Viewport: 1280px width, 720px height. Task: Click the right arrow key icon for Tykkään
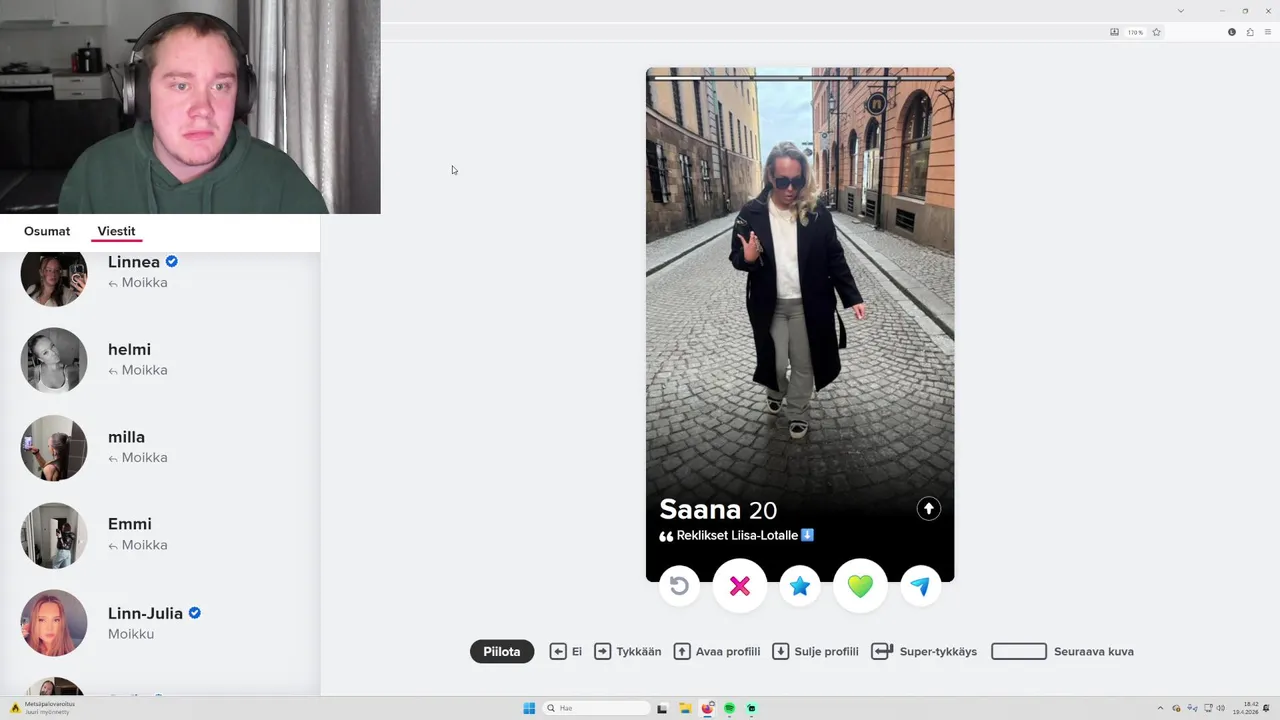(x=602, y=651)
